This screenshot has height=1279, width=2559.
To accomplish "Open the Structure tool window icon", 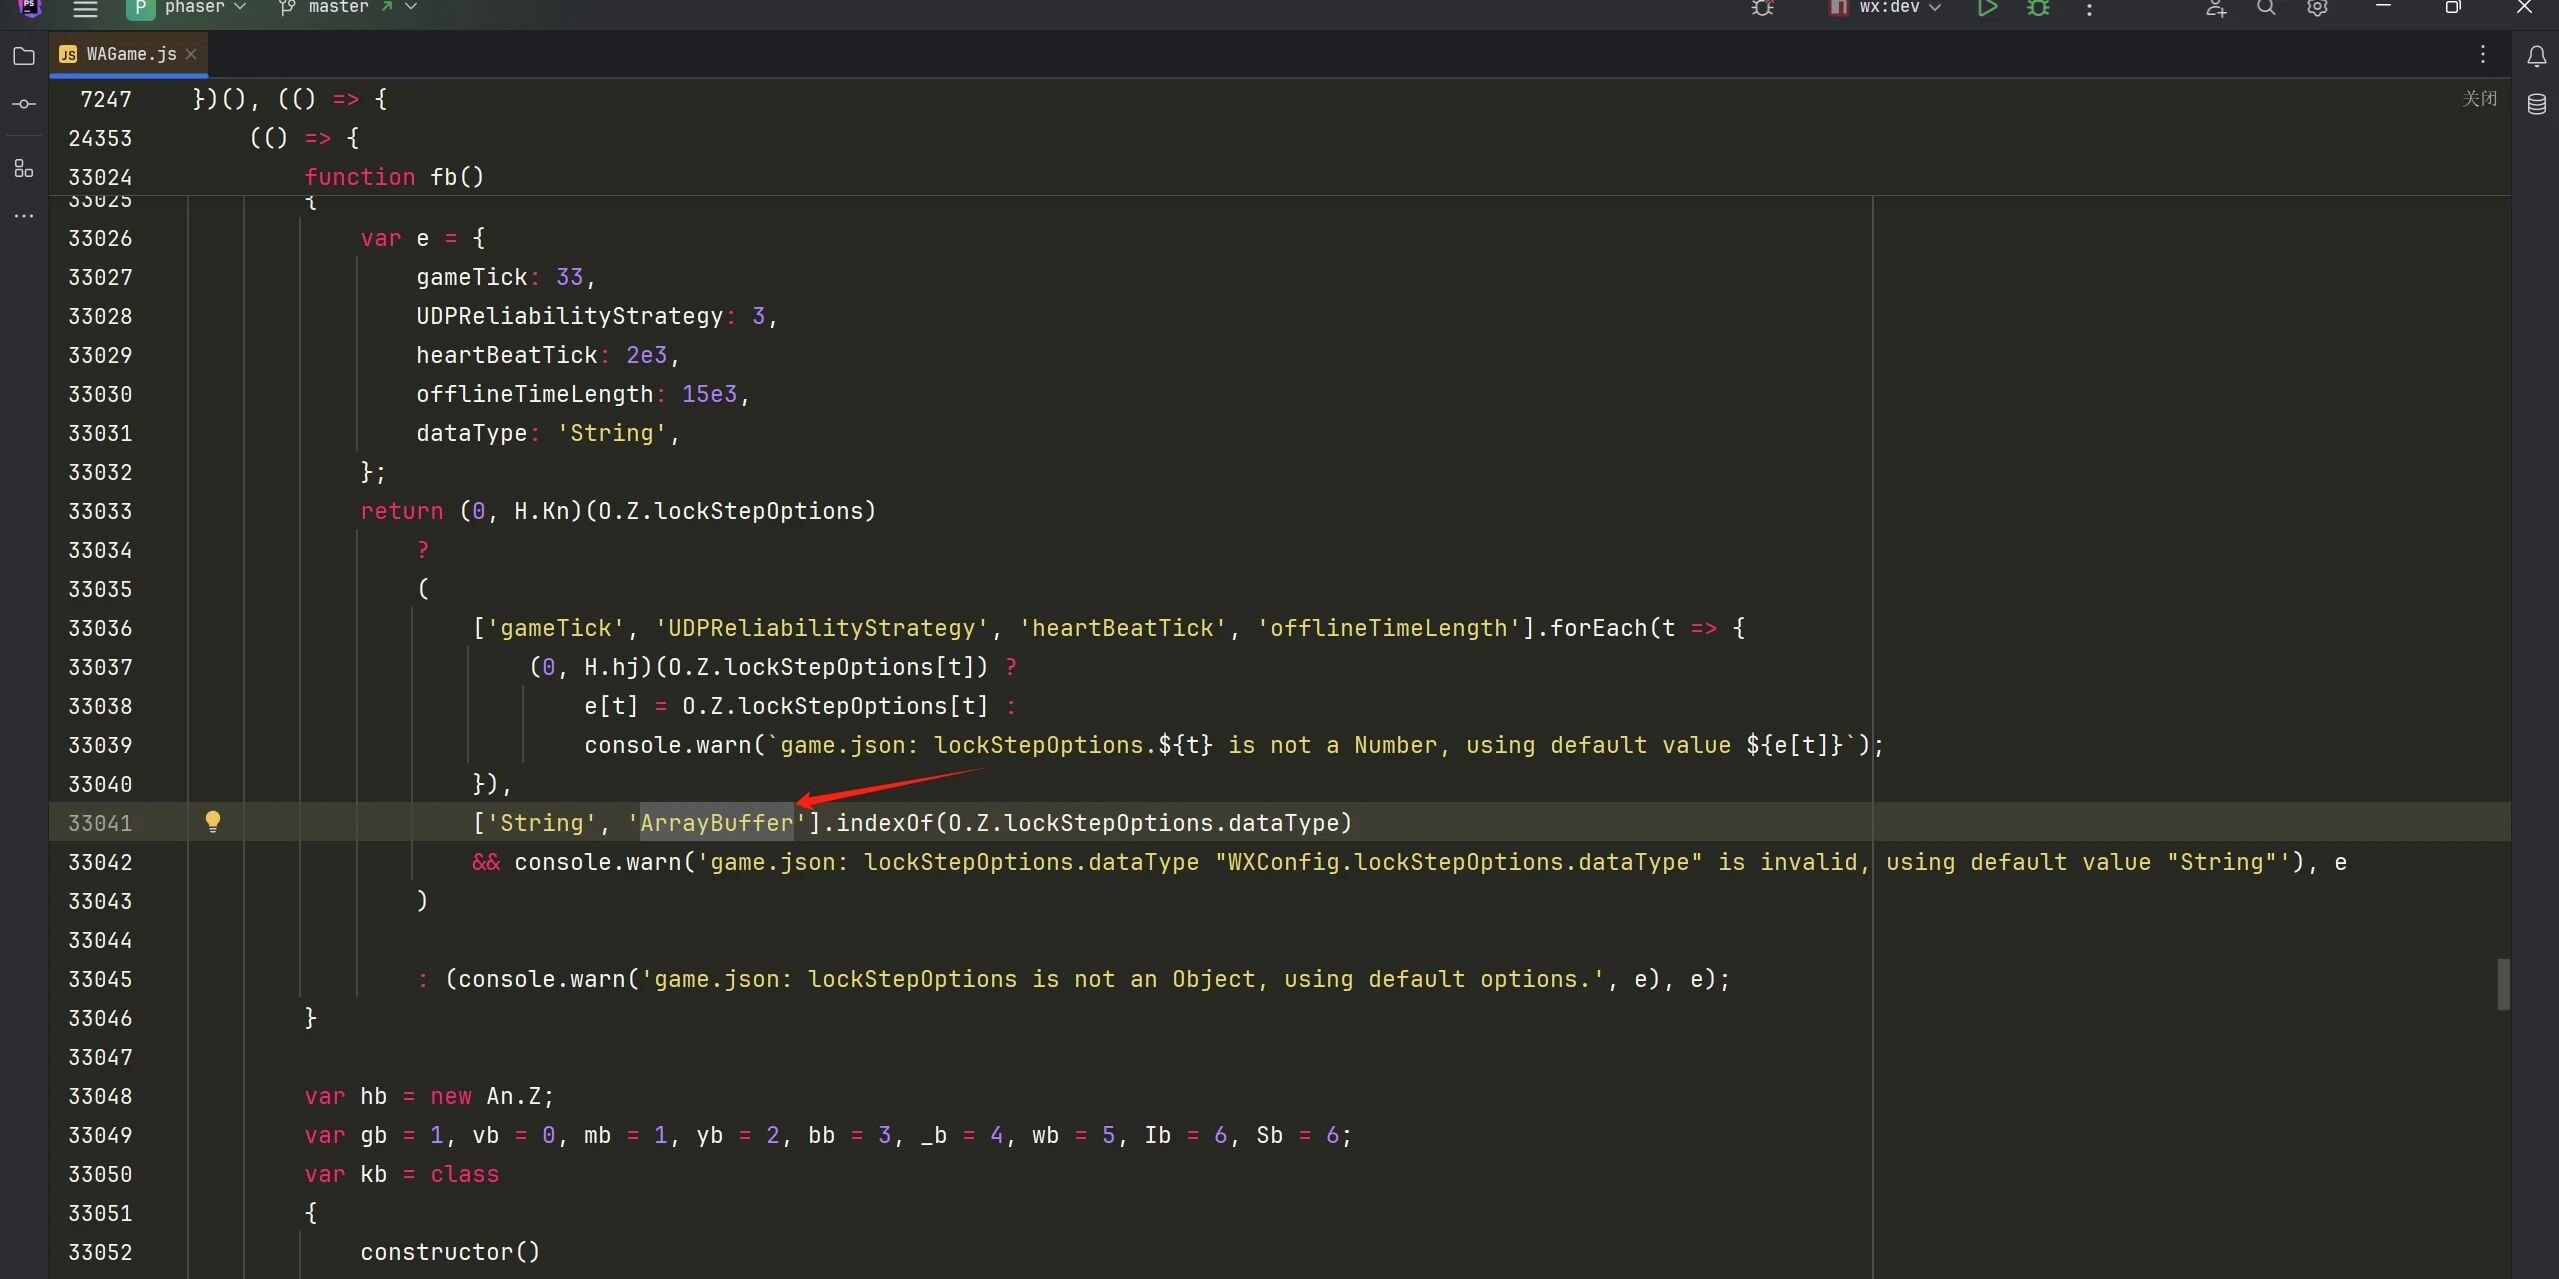I will click(24, 168).
